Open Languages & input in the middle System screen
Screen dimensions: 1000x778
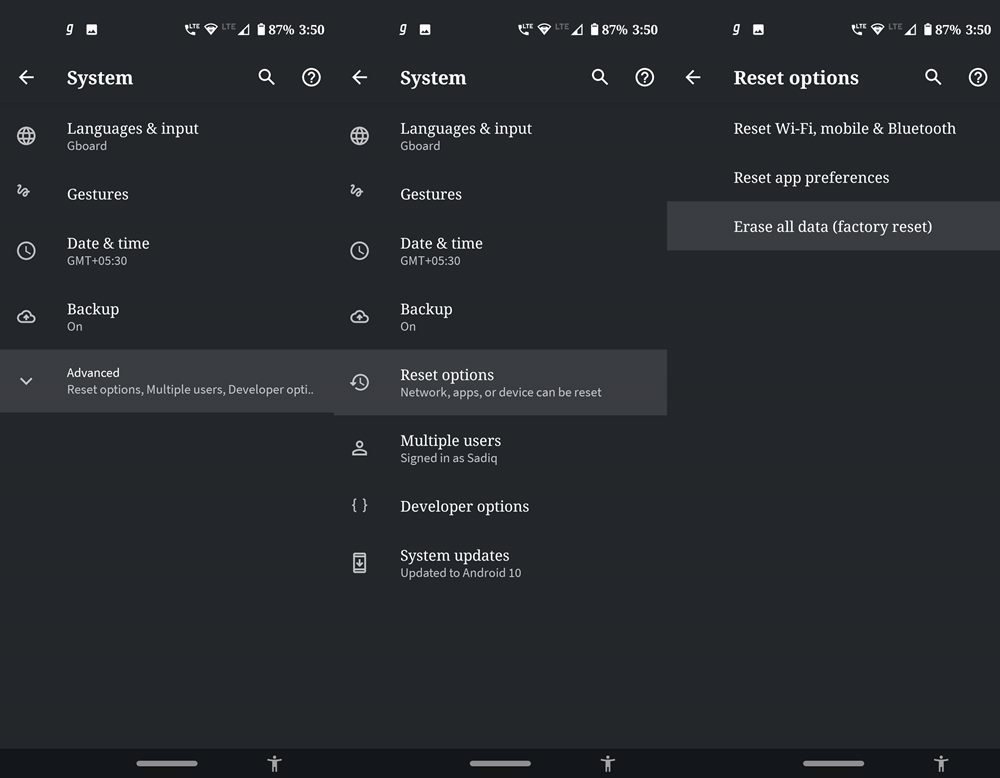point(501,136)
